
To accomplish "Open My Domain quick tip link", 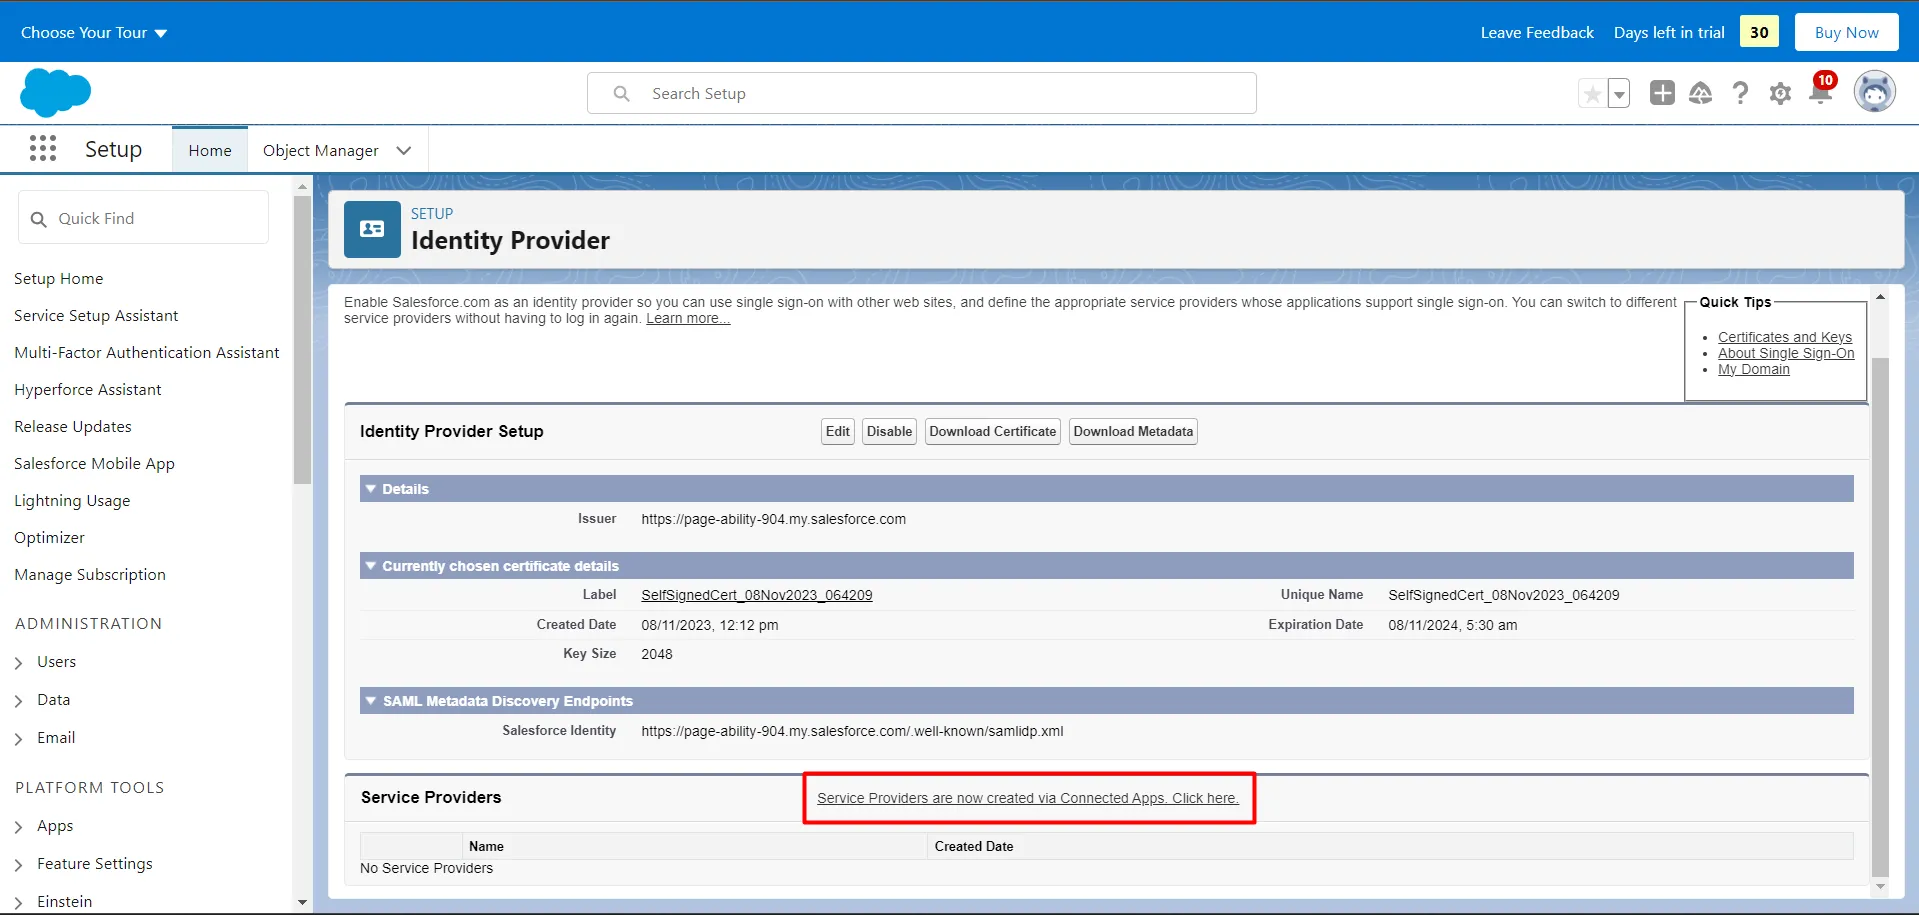I will pyautogui.click(x=1754, y=370).
